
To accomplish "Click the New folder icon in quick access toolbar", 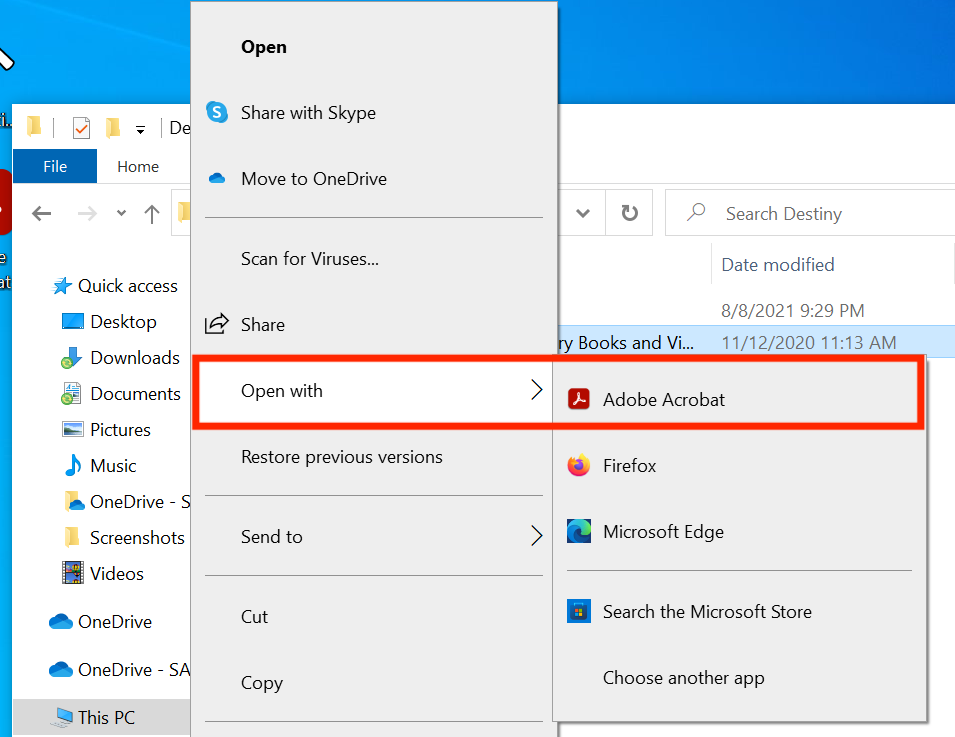I will (113, 128).
